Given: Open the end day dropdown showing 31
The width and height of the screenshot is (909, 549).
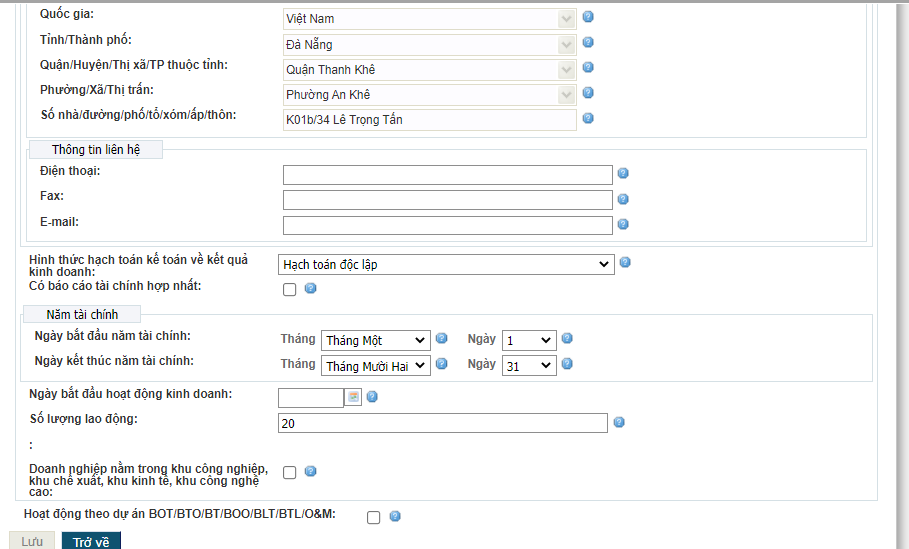Looking at the screenshot, I should tap(529, 366).
